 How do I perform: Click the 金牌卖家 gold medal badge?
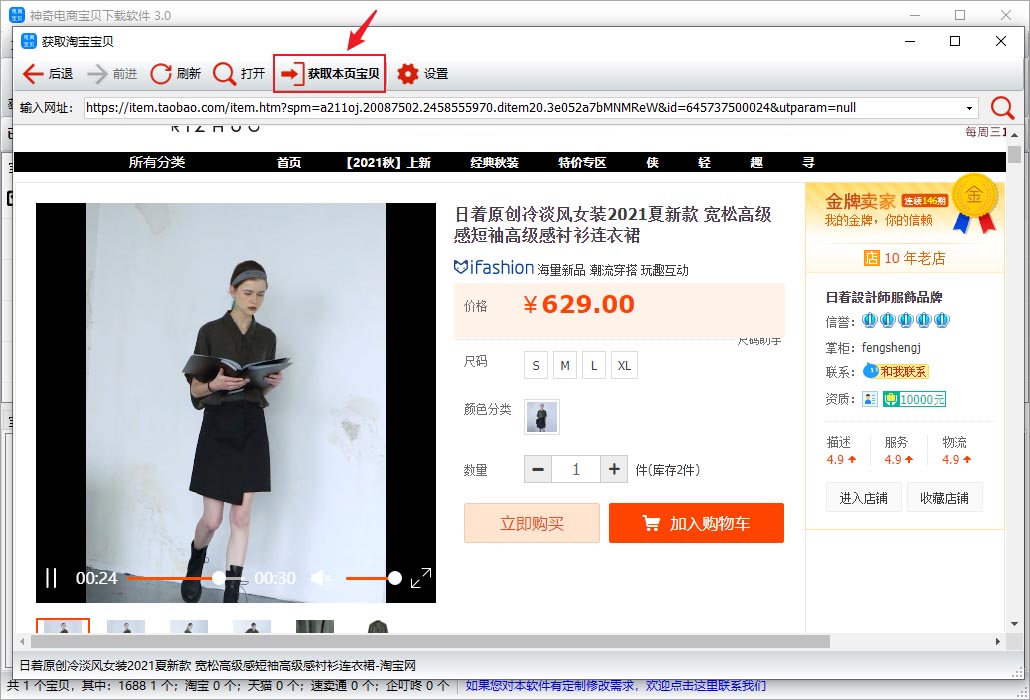[x=975, y=203]
